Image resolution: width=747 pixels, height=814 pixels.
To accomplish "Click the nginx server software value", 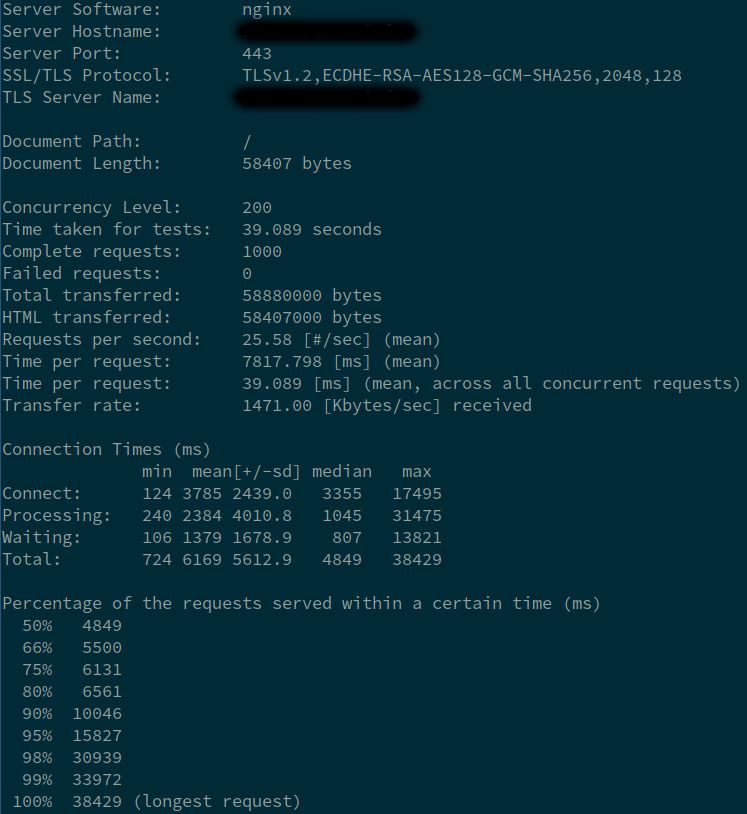I will (267, 10).
